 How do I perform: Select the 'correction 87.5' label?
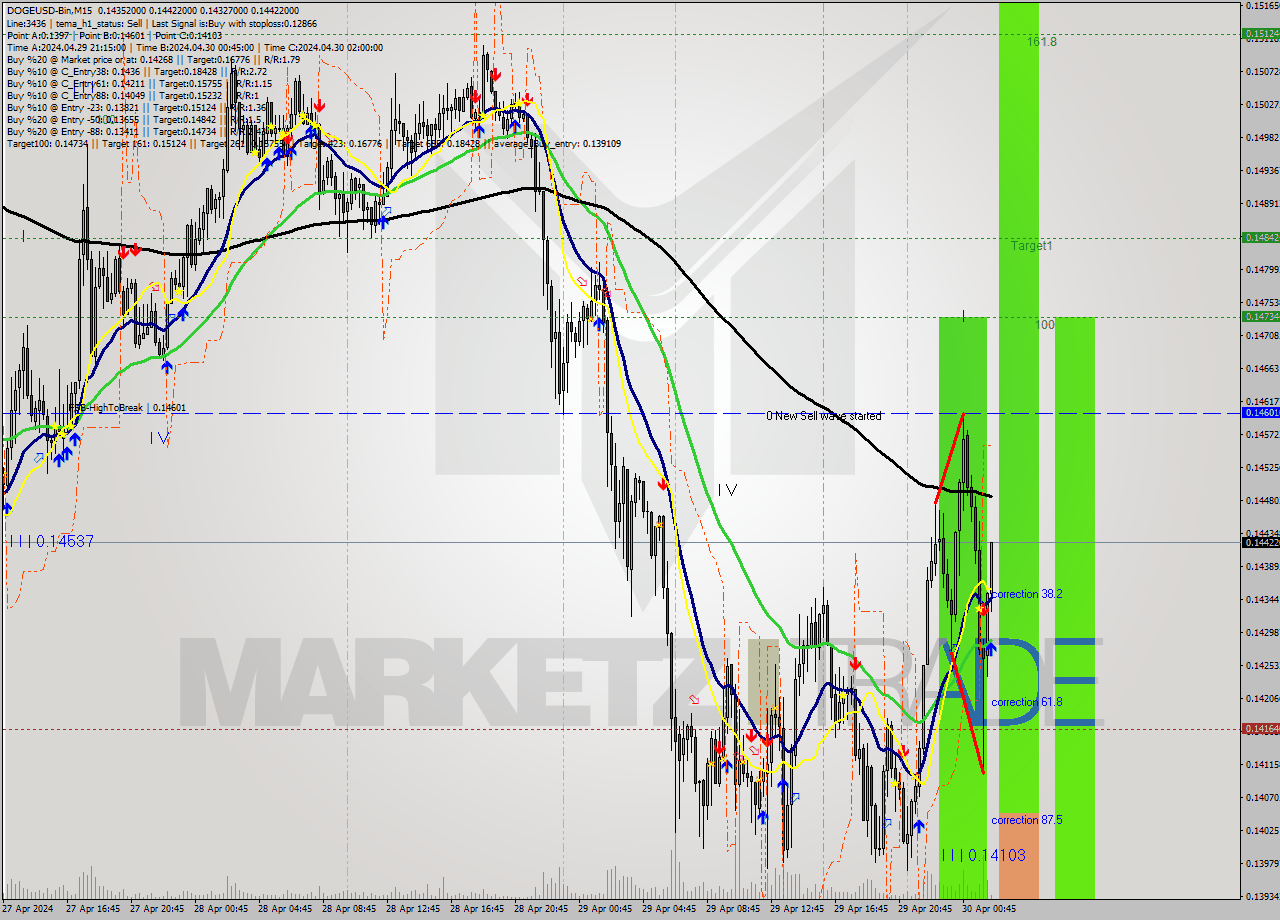pos(1026,820)
